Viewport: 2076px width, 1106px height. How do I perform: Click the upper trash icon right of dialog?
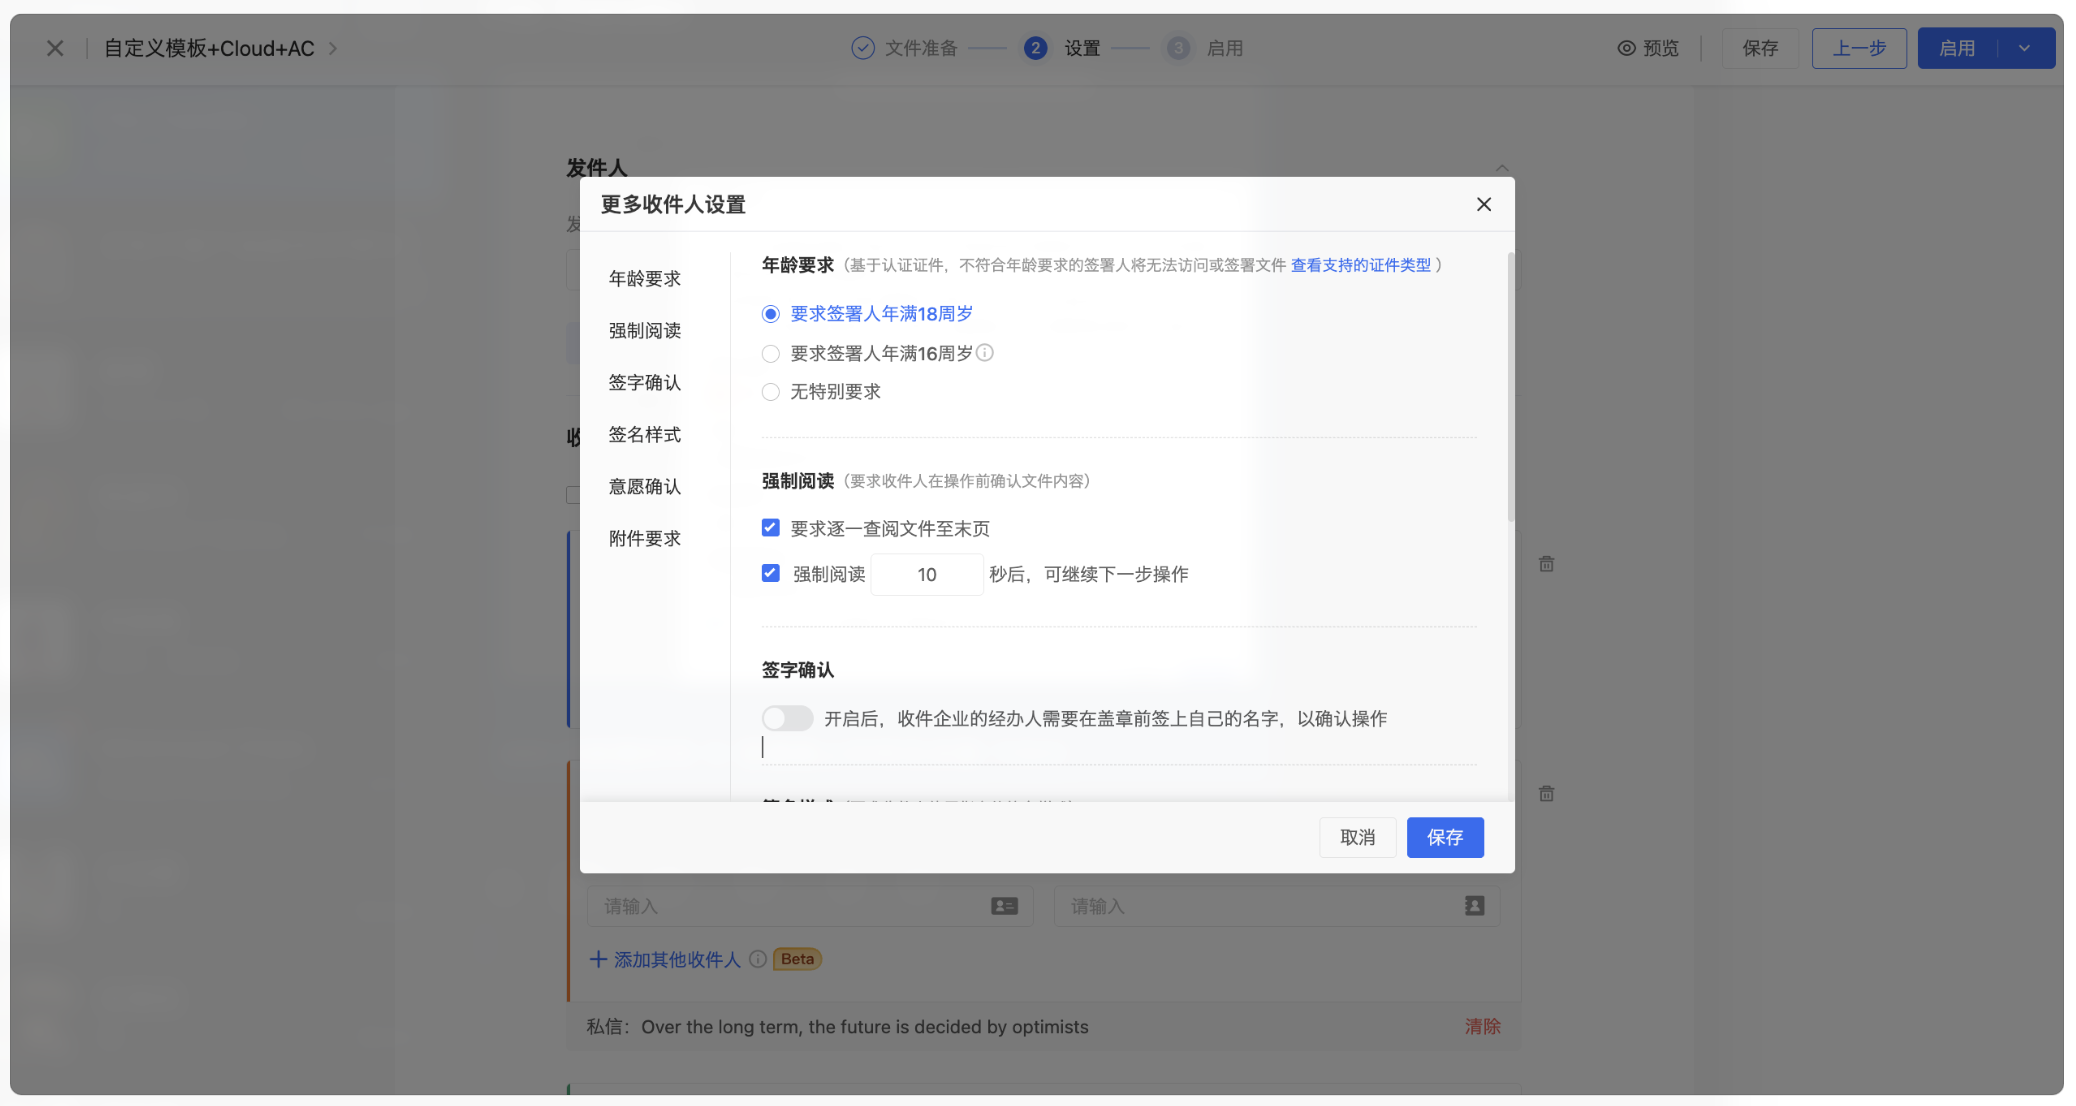[x=1546, y=564]
